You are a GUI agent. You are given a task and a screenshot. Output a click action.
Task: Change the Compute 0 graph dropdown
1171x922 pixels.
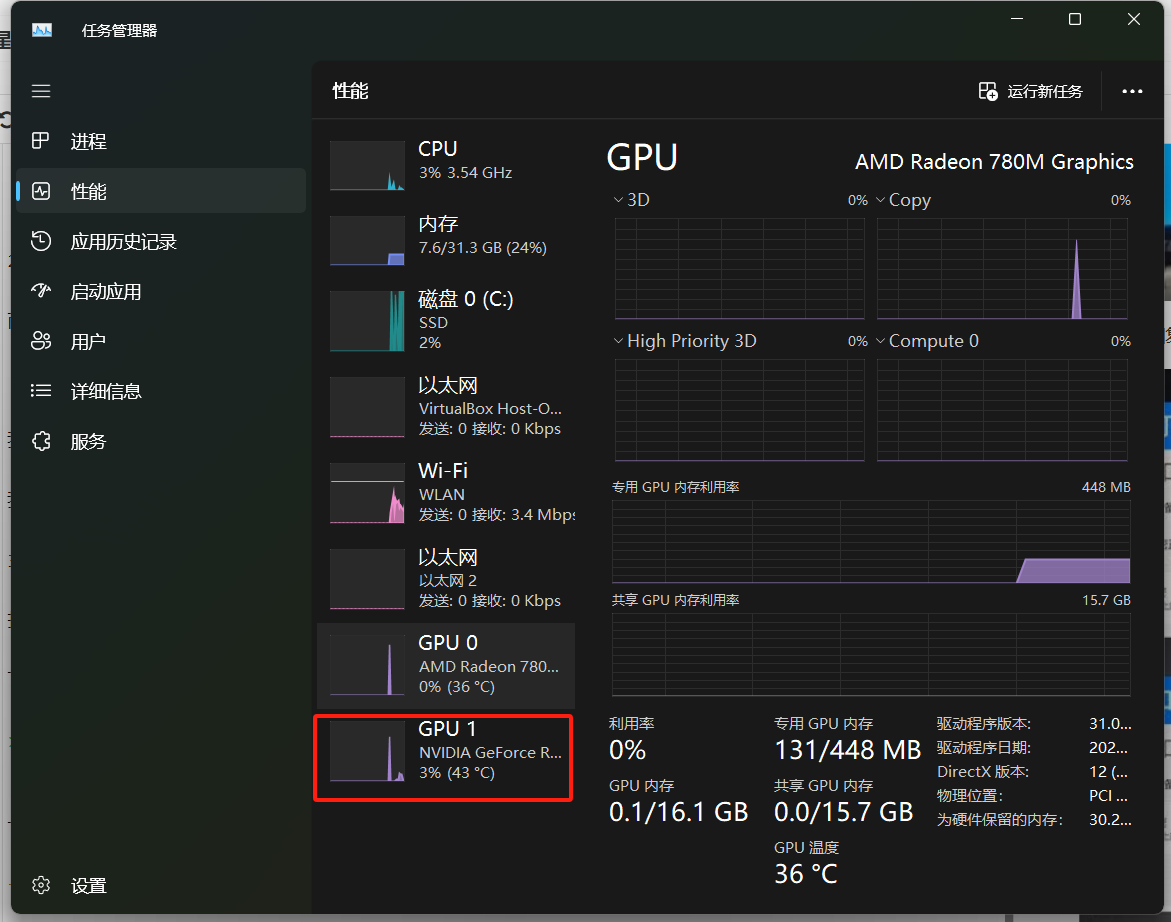pyautogui.click(x=881, y=341)
